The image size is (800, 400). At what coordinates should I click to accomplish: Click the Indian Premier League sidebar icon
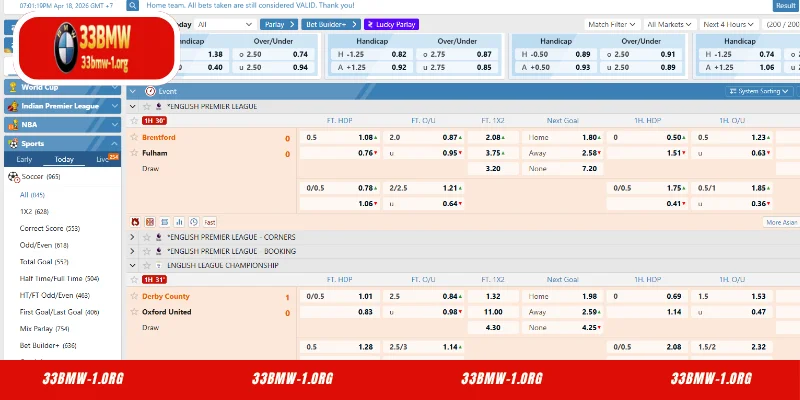13,106
